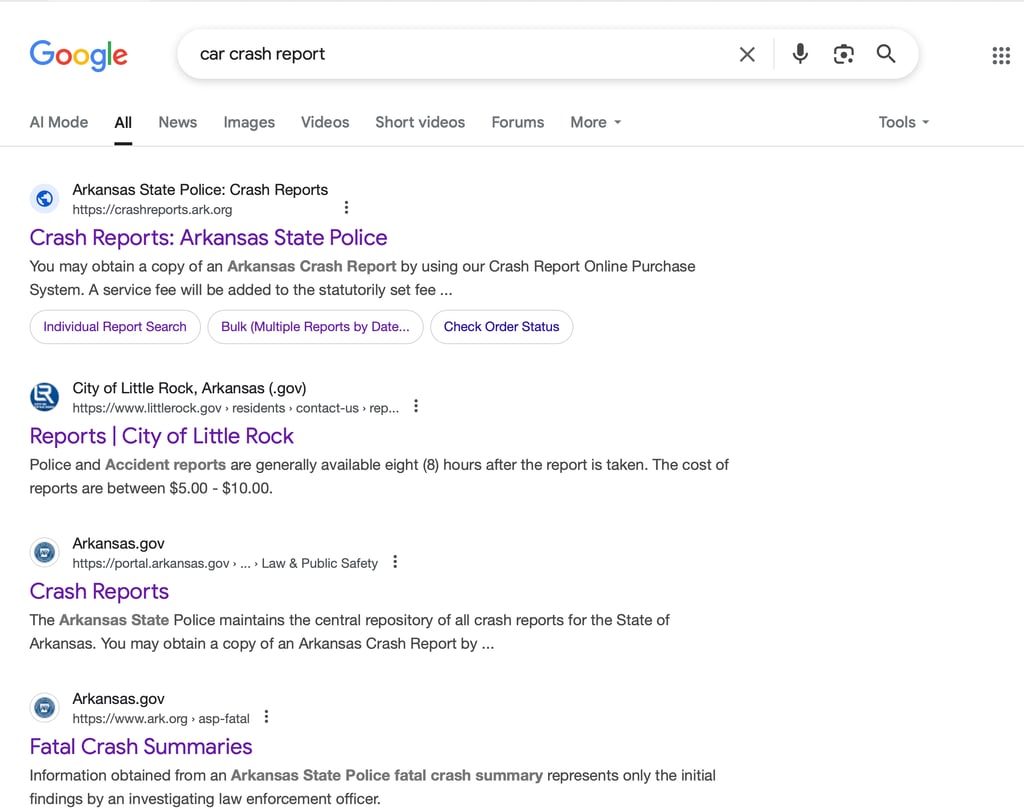
Task: Select the All results tab
Action: pos(123,122)
